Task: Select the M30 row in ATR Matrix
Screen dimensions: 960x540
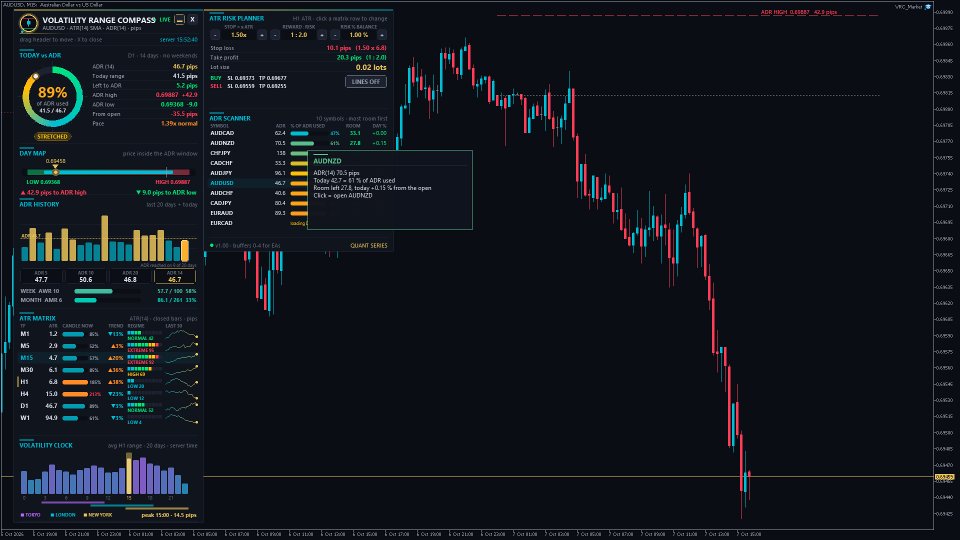Action: point(108,370)
